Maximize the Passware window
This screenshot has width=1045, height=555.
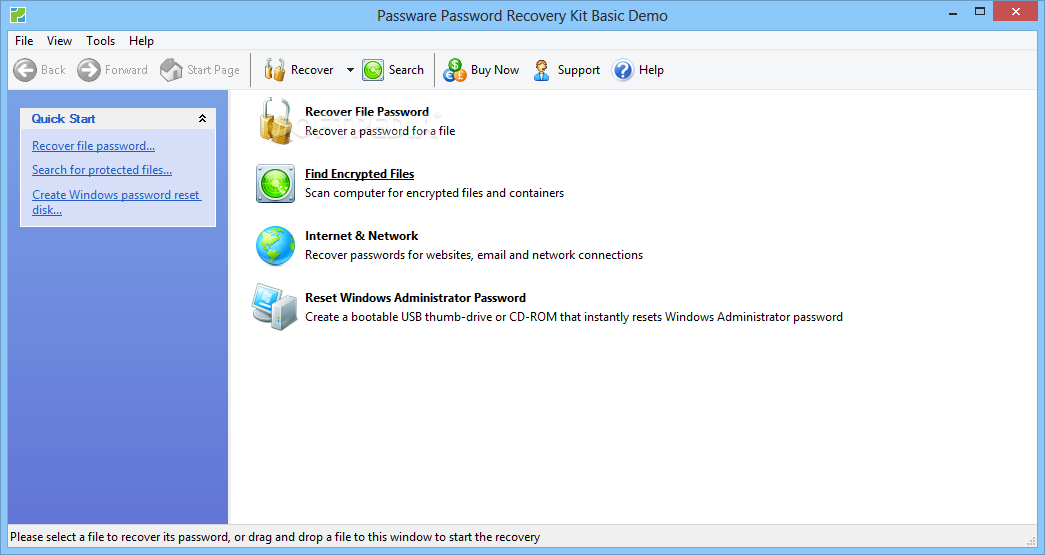(x=980, y=12)
